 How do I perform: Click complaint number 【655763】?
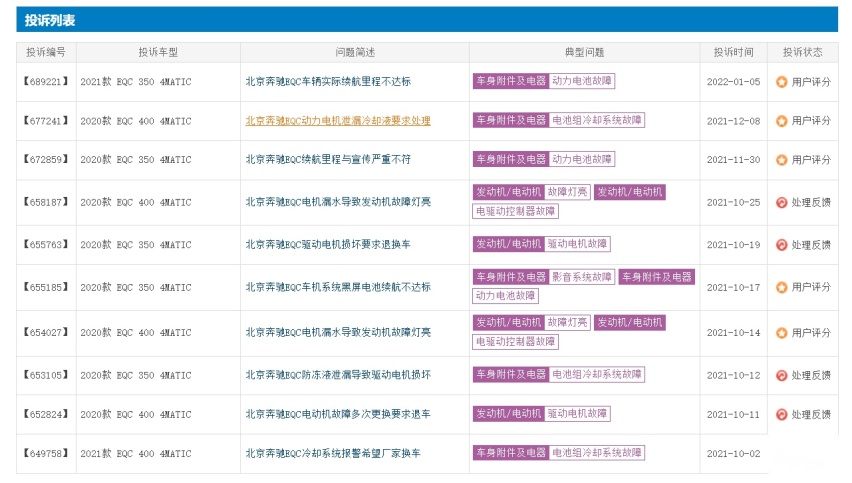[x=46, y=244]
